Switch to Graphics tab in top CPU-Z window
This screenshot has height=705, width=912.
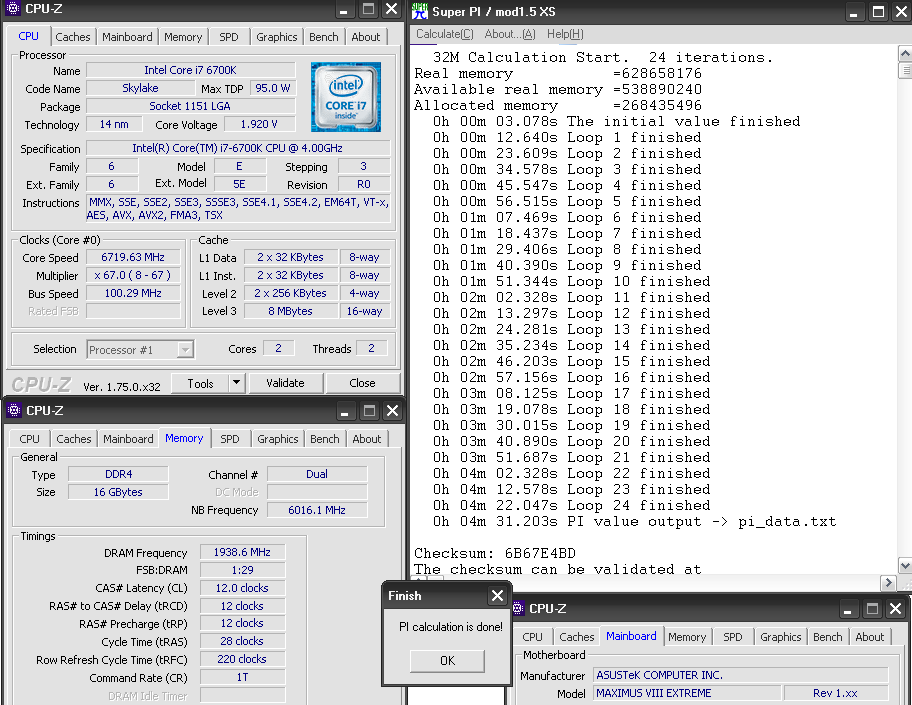pos(276,37)
